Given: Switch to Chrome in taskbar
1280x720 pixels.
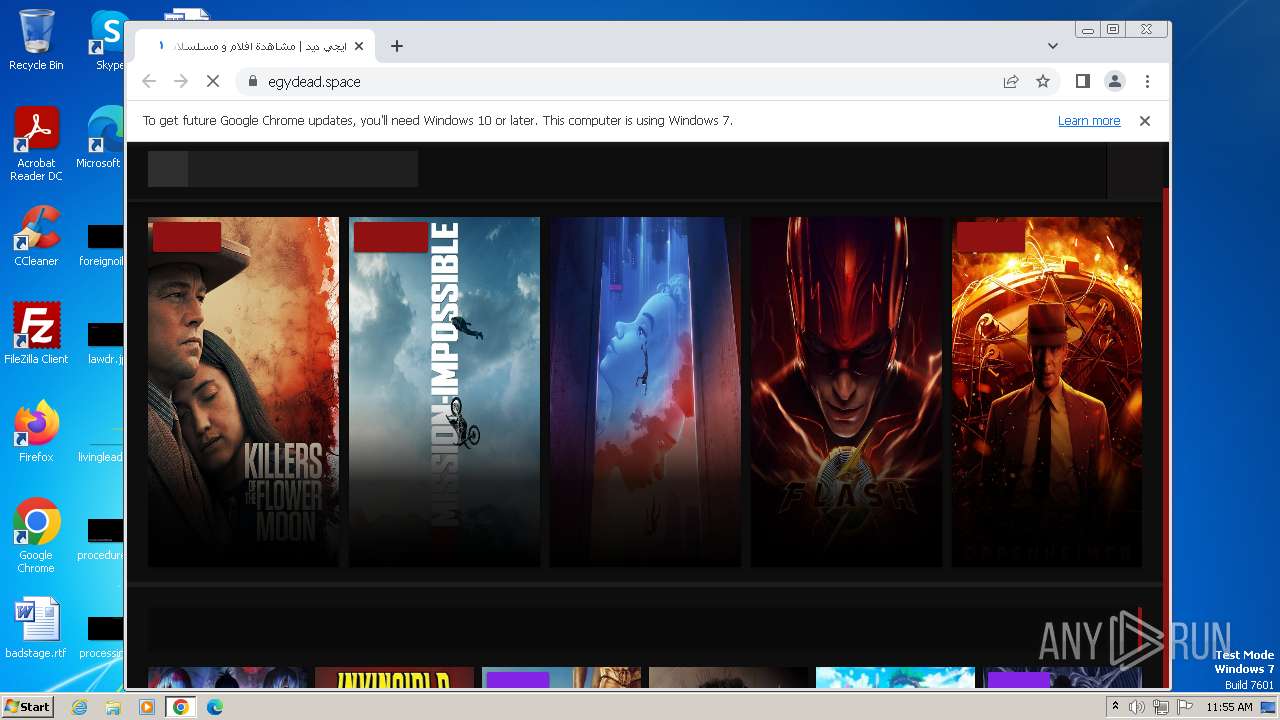Looking at the screenshot, I should (x=181, y=707).
